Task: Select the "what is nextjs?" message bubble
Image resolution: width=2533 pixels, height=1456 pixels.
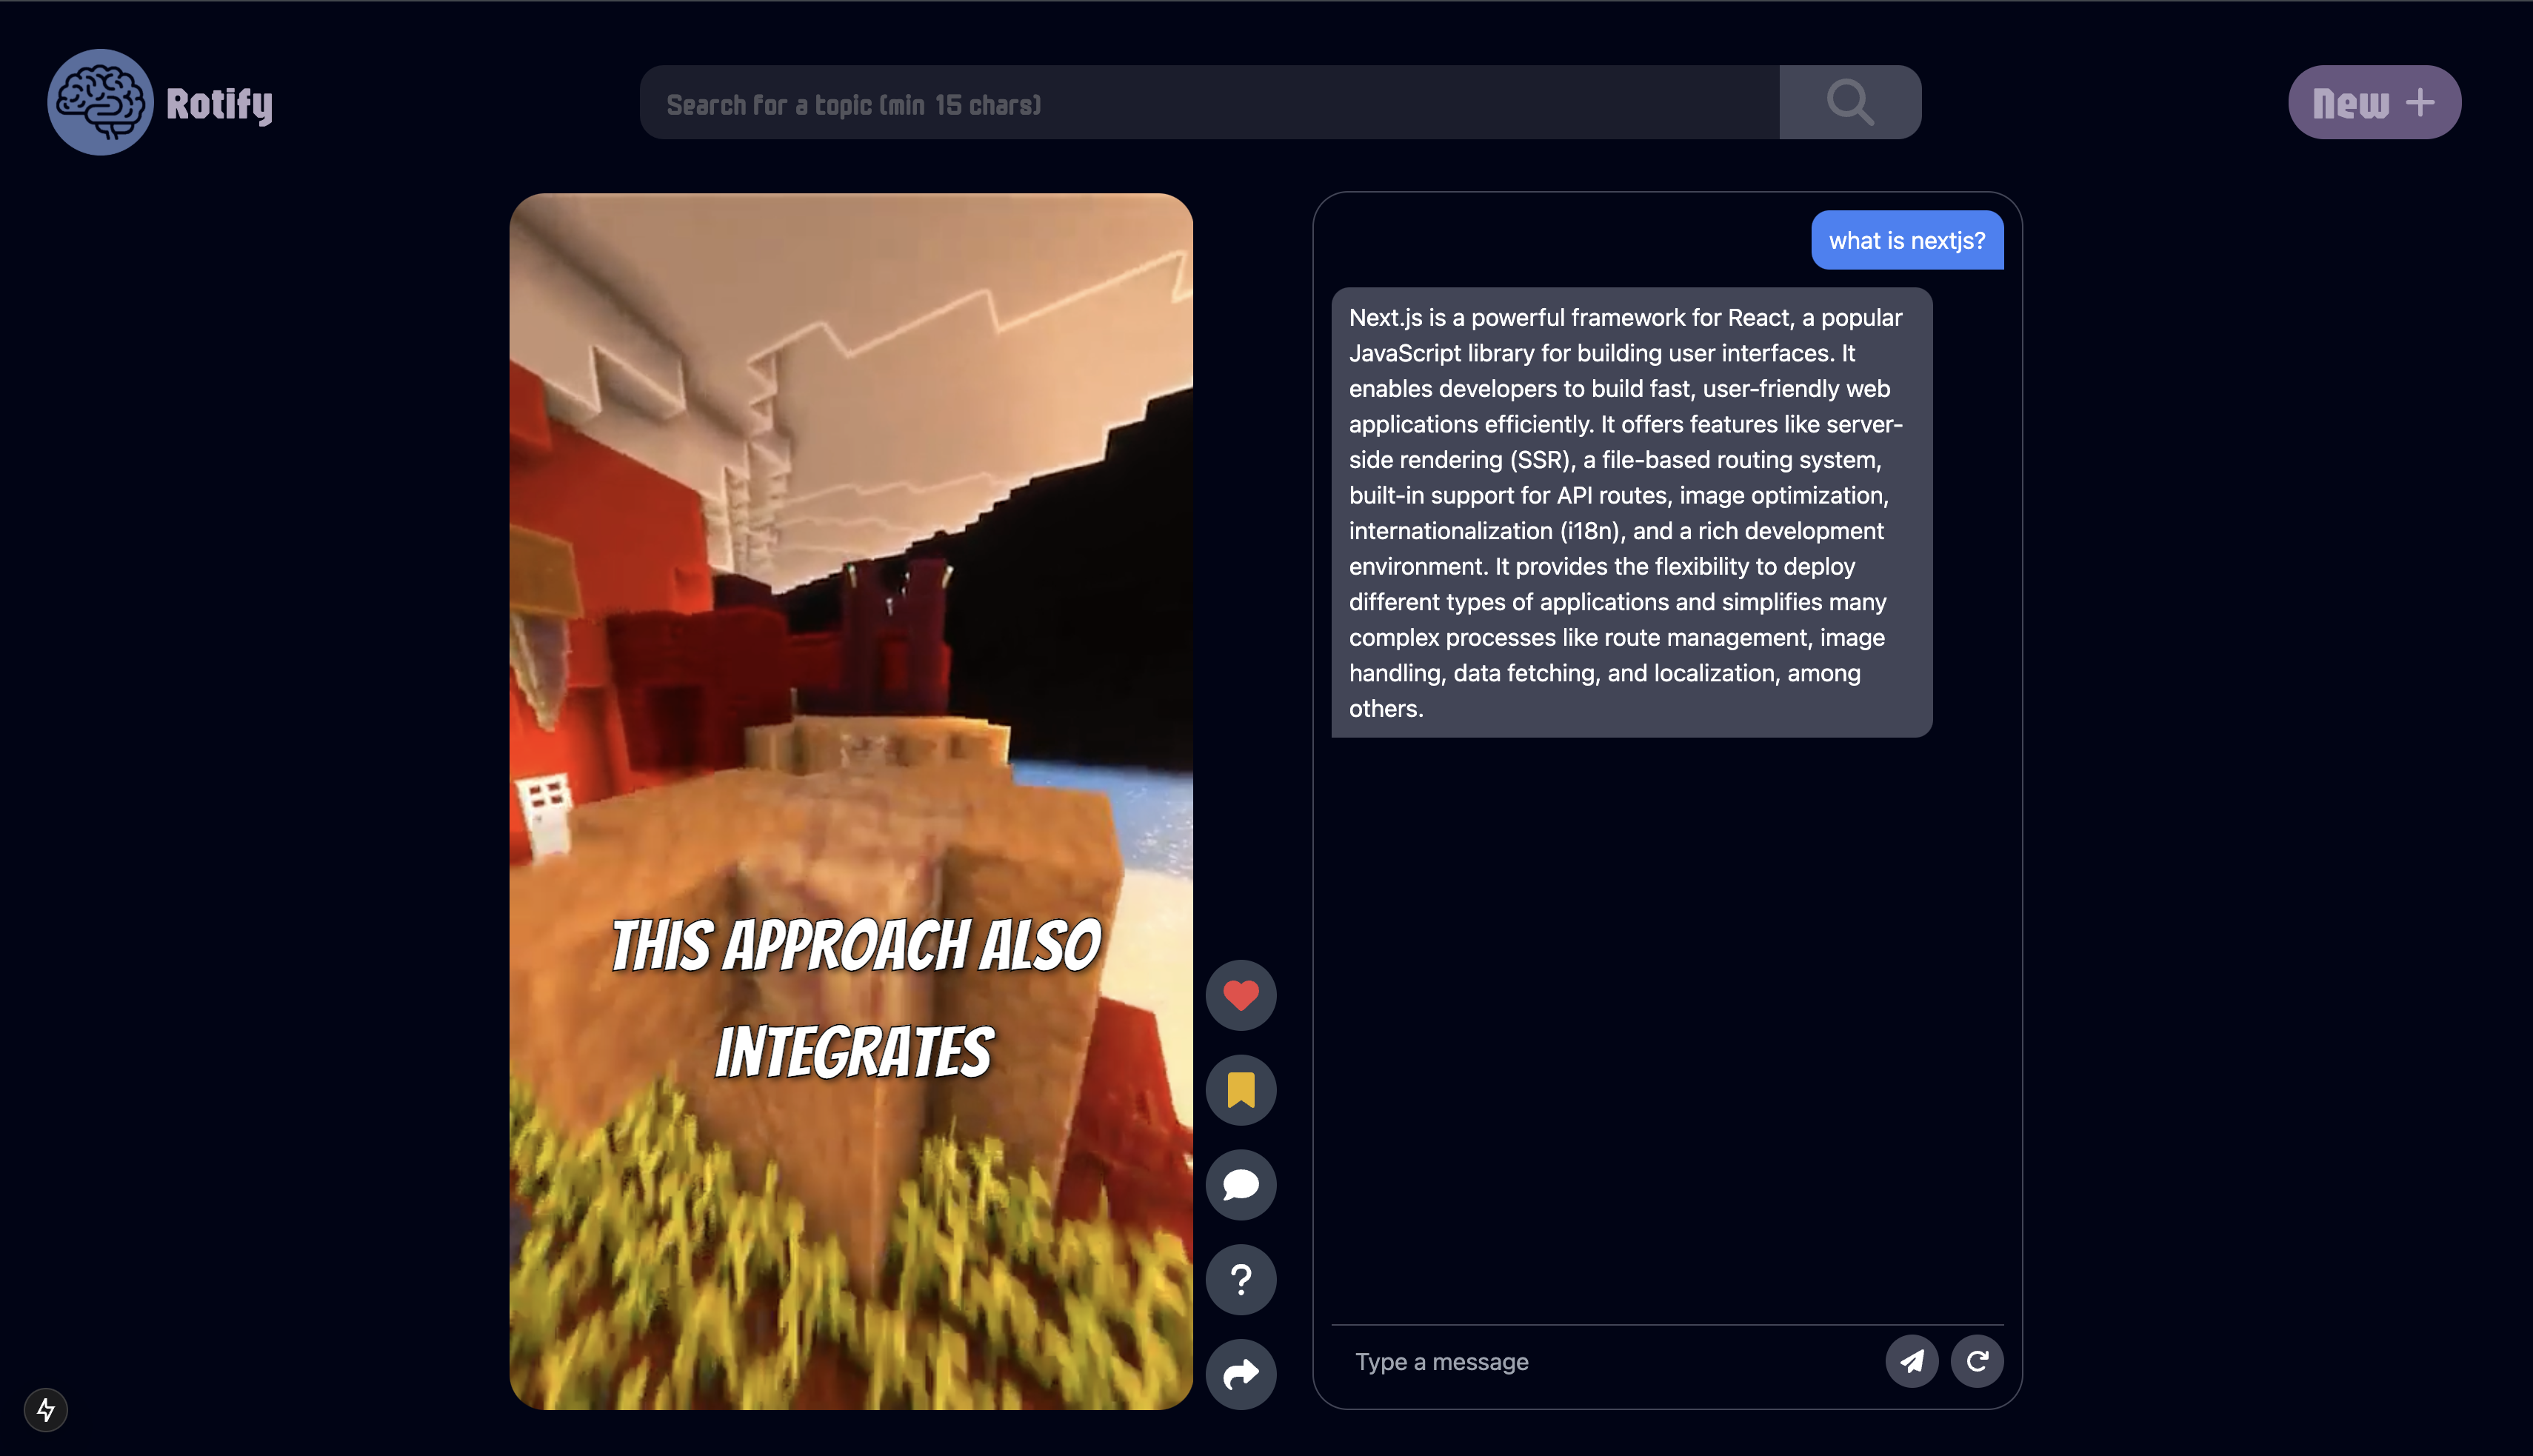Action: pyautogui.click(x=1906, y=241)
